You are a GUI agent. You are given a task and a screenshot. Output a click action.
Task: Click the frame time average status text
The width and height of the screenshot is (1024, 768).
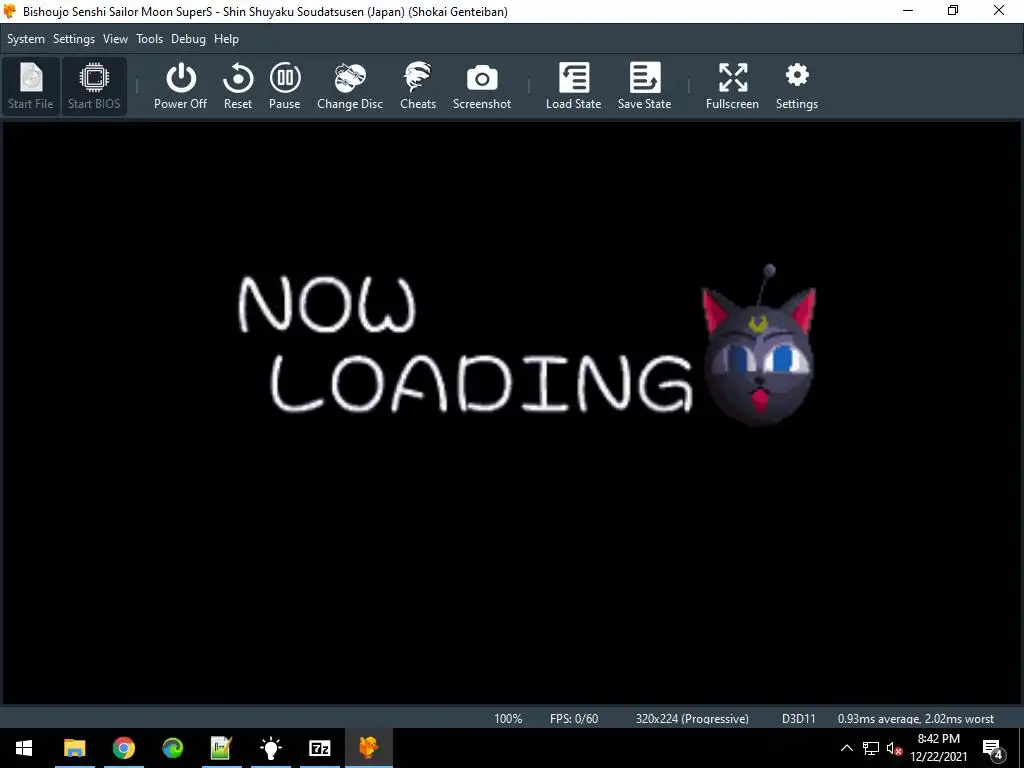(x=916, y=718)
